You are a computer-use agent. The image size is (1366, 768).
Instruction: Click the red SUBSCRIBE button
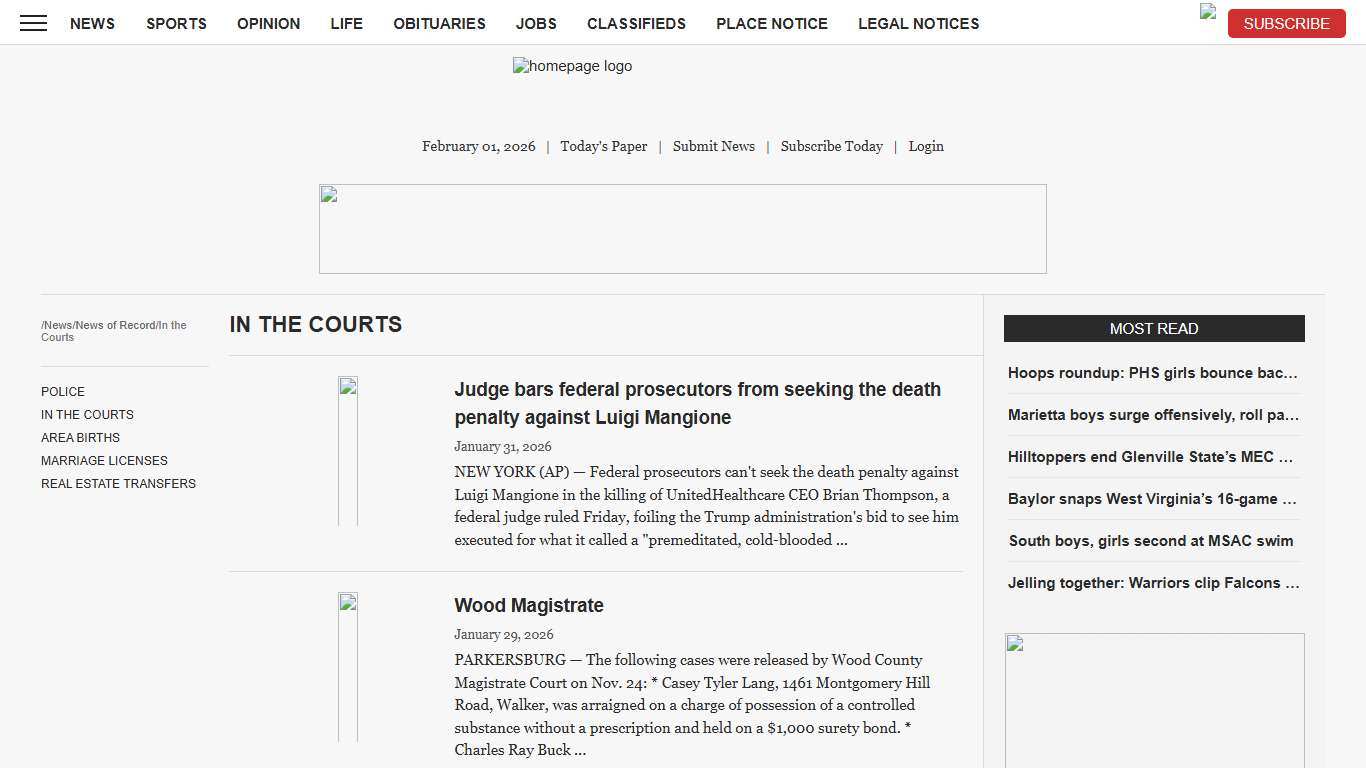[1286, 23]
